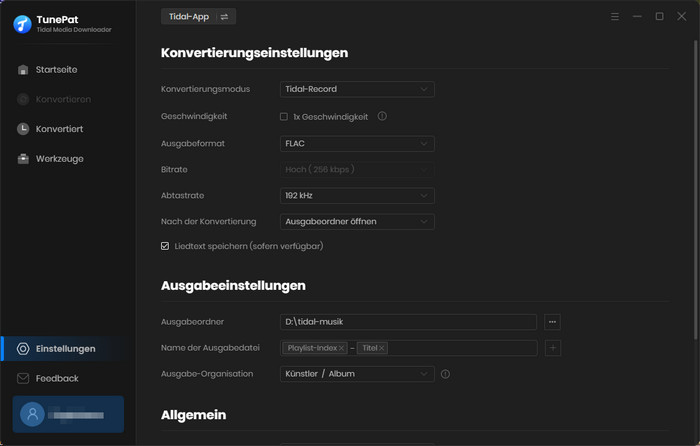
Task: Click the user avatar icon
Action: coord(33,414)
